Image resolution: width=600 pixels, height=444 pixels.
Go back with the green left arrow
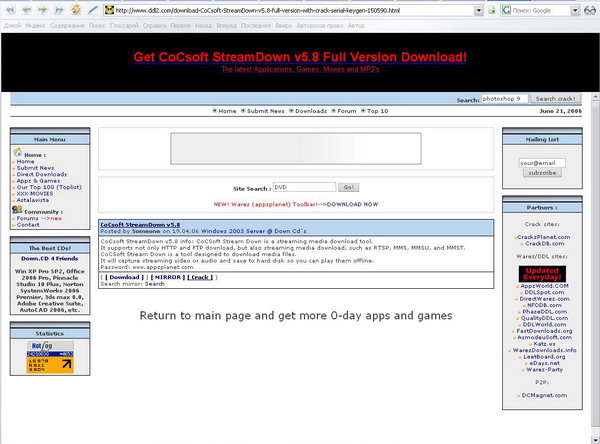click(x=26, y=10)
